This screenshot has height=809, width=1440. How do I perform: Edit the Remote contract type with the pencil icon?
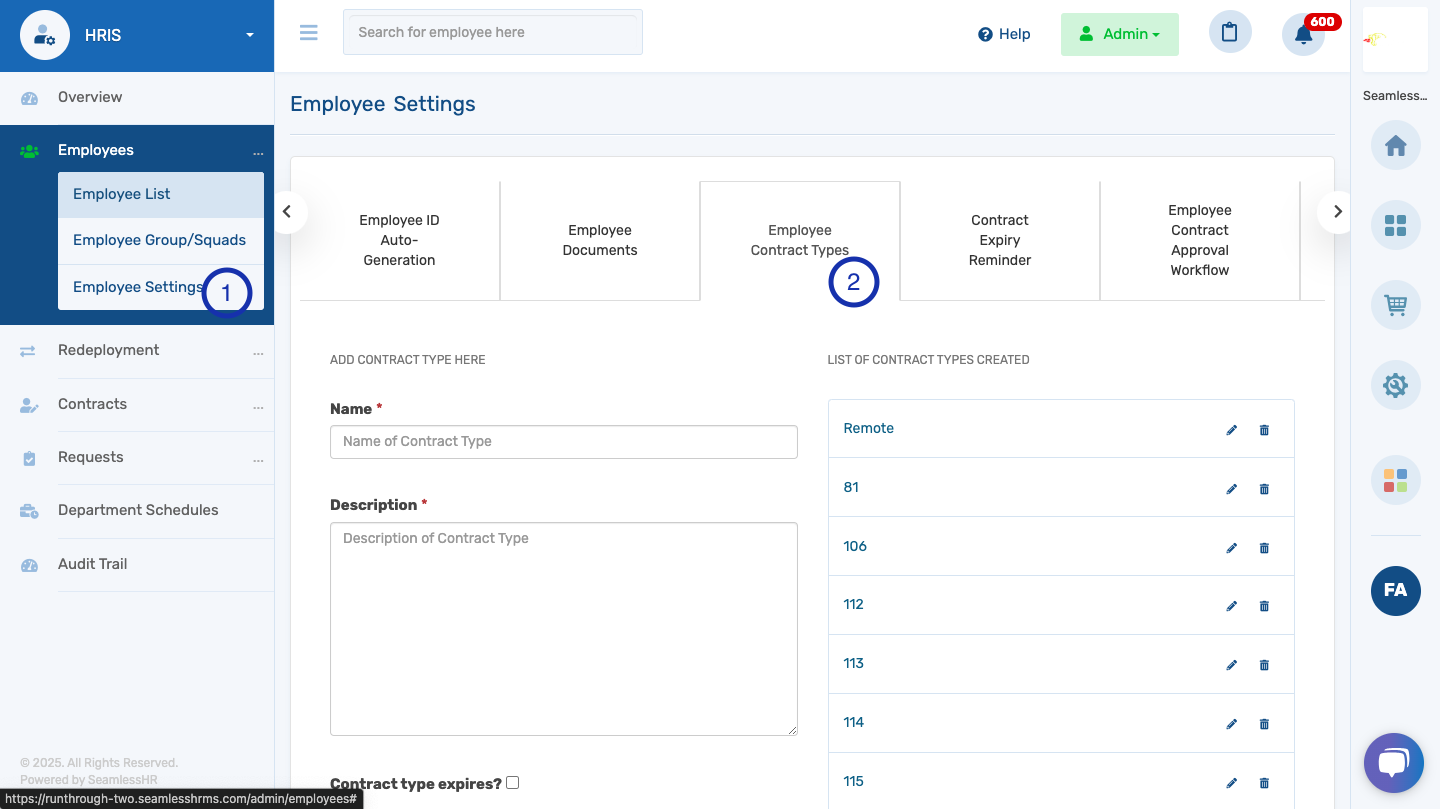tap(1231, 429)
